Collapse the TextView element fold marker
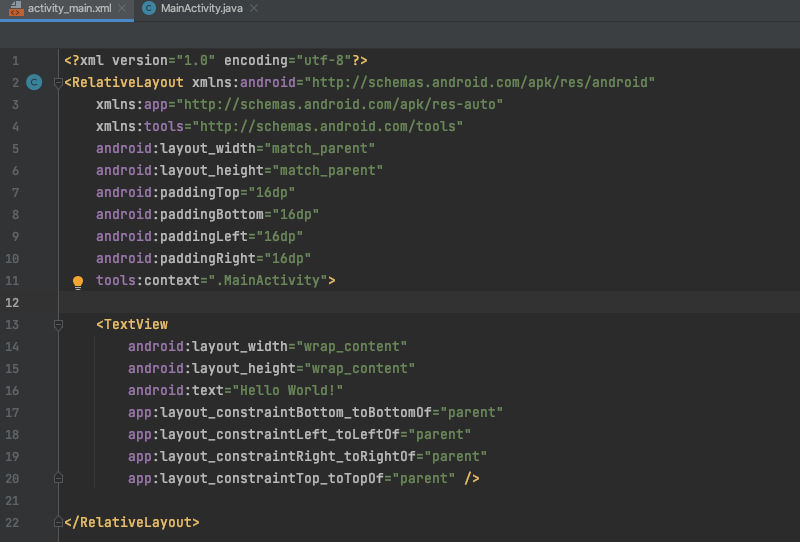 [x=58, y=324]
